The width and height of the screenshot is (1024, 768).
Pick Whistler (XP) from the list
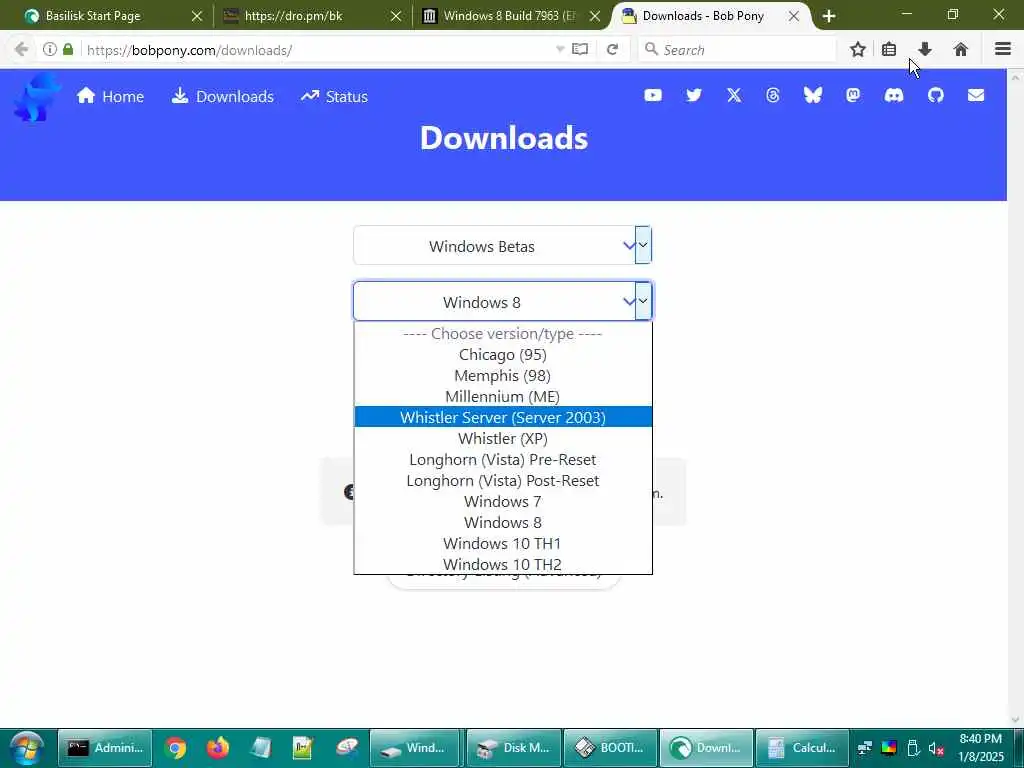pos(503,438)
